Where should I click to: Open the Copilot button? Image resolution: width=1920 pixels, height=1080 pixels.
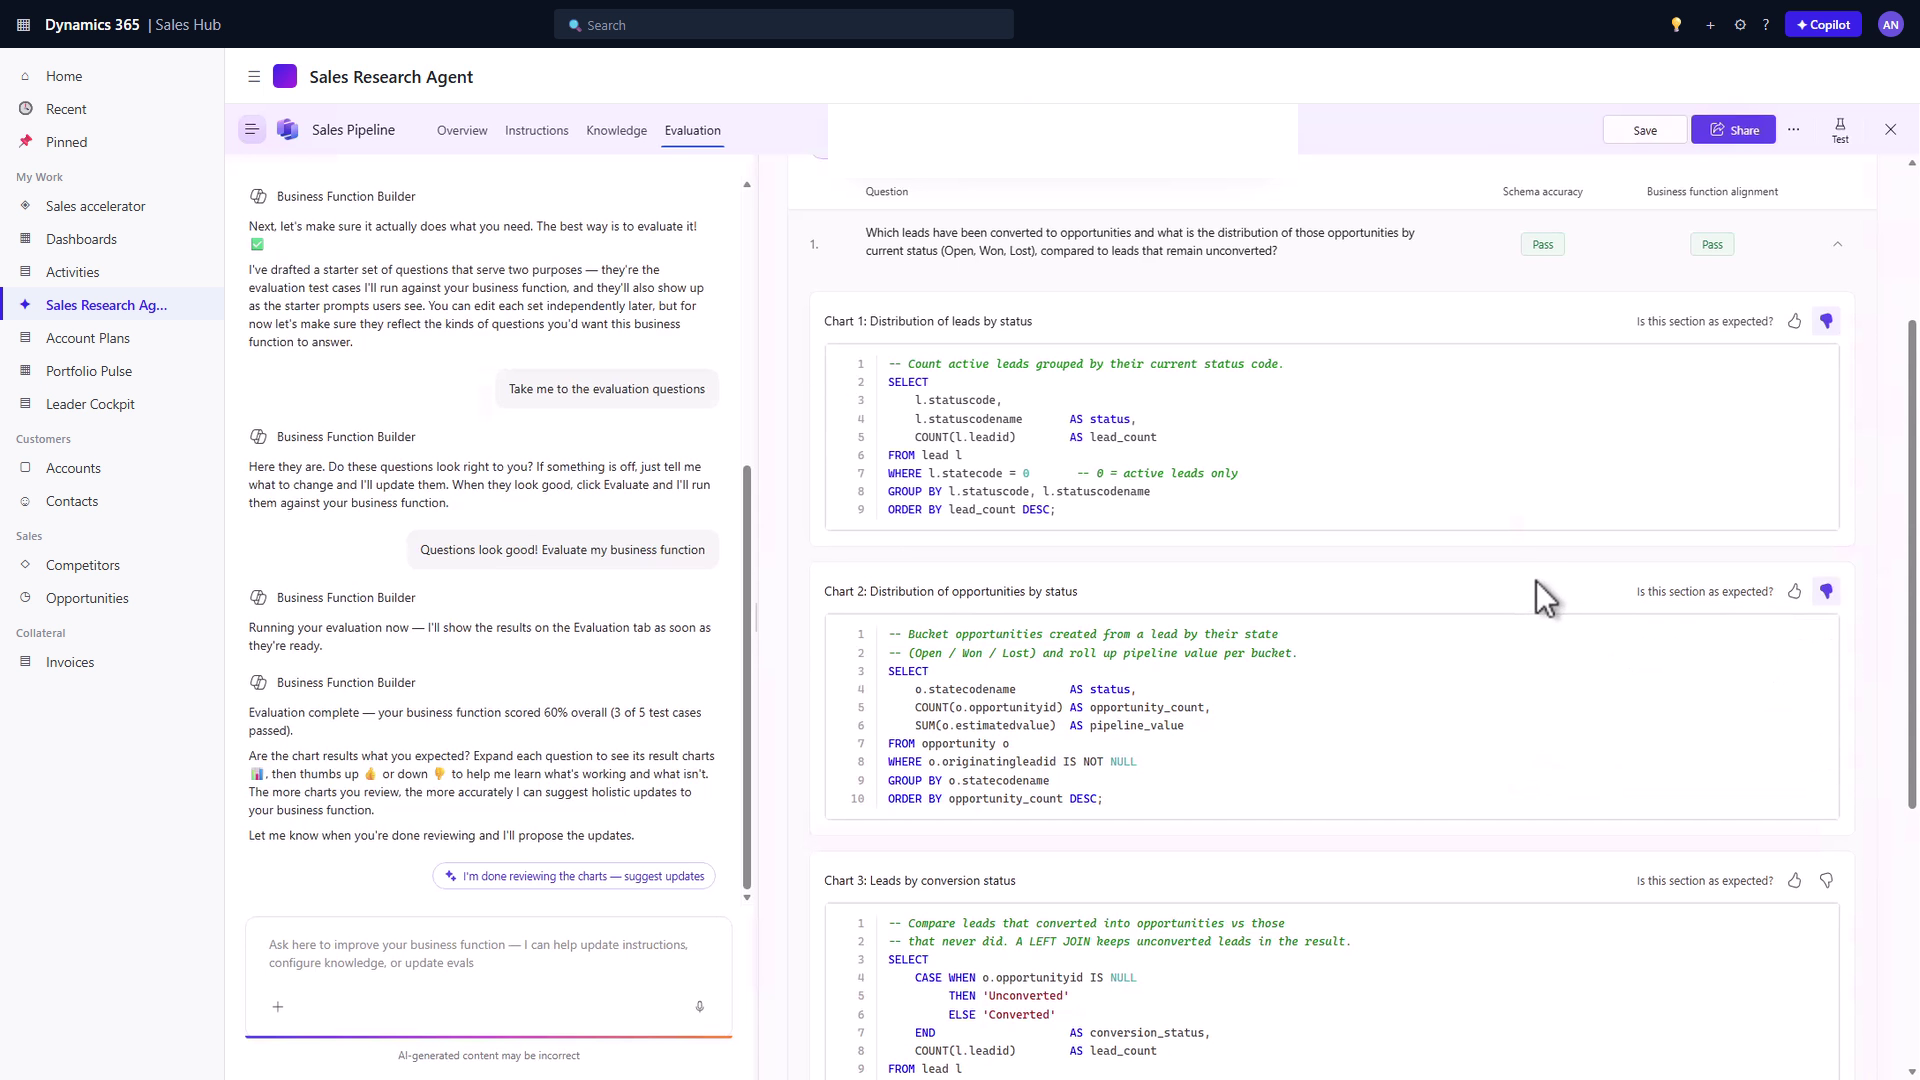pyautogui.click(x=1823, y=25)
